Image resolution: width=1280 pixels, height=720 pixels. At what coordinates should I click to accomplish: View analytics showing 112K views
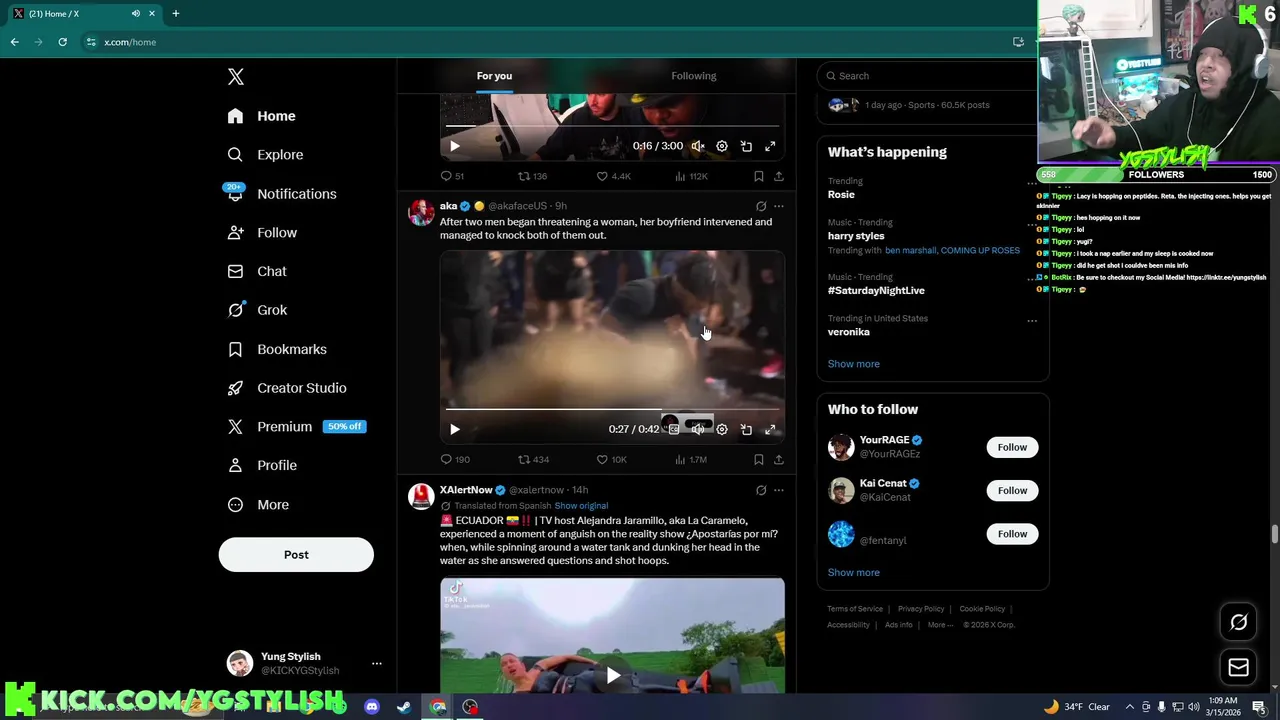[691, 176]
